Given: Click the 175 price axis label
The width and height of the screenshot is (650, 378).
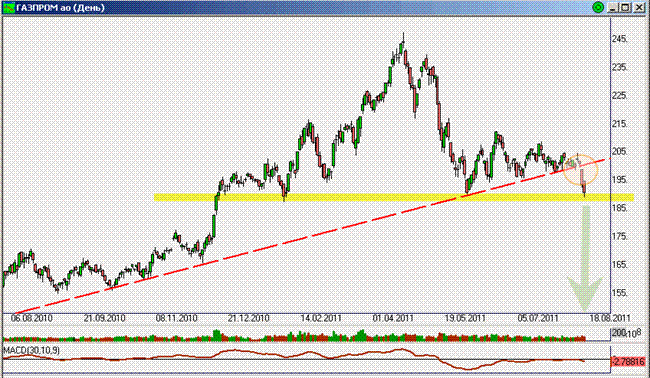Looking at the screenshot, I should tap(619, 236).
